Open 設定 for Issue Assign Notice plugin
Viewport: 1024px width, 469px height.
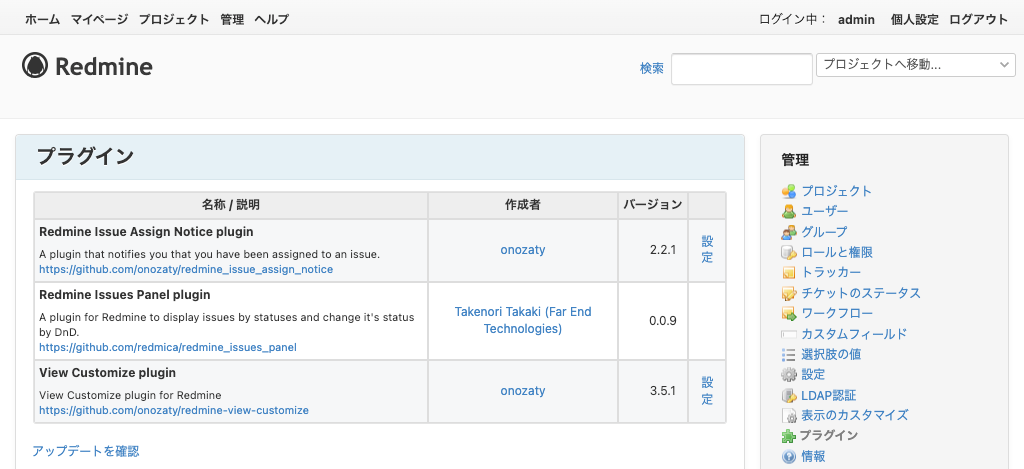coord(707,250)
